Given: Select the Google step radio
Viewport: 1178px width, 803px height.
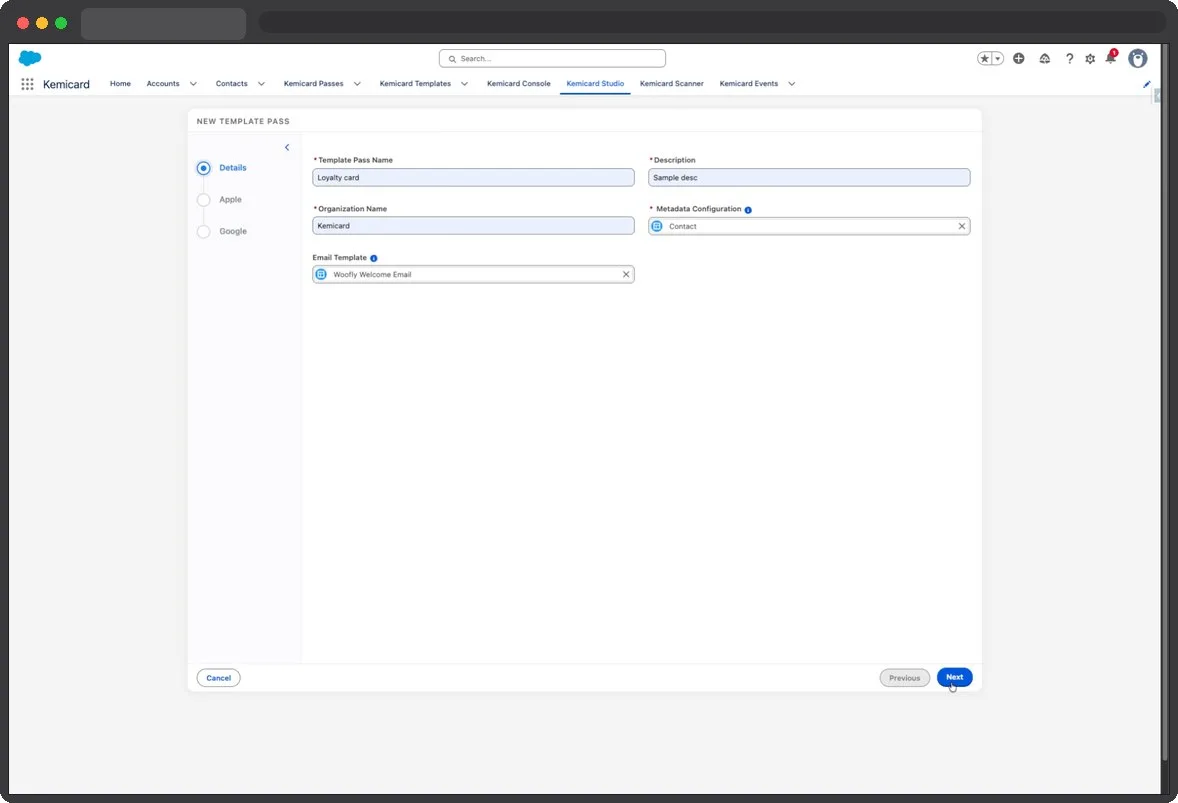Looking at the screenshot, I should click(x=204, y=231).
